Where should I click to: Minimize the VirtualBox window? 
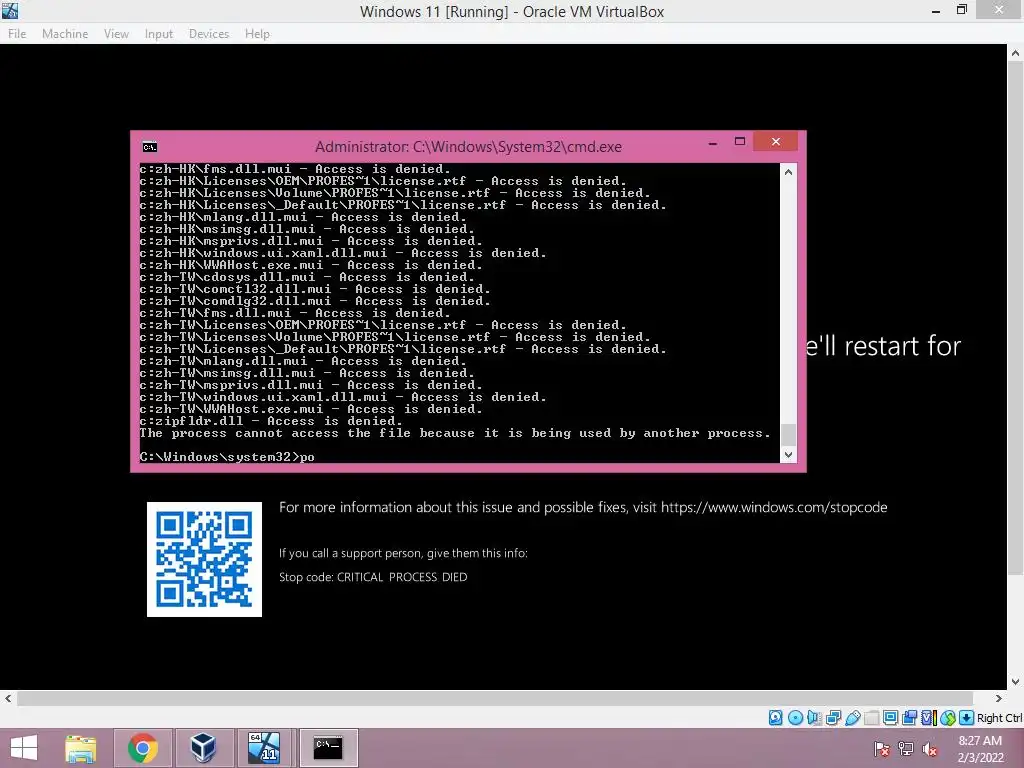coord(936,10)
